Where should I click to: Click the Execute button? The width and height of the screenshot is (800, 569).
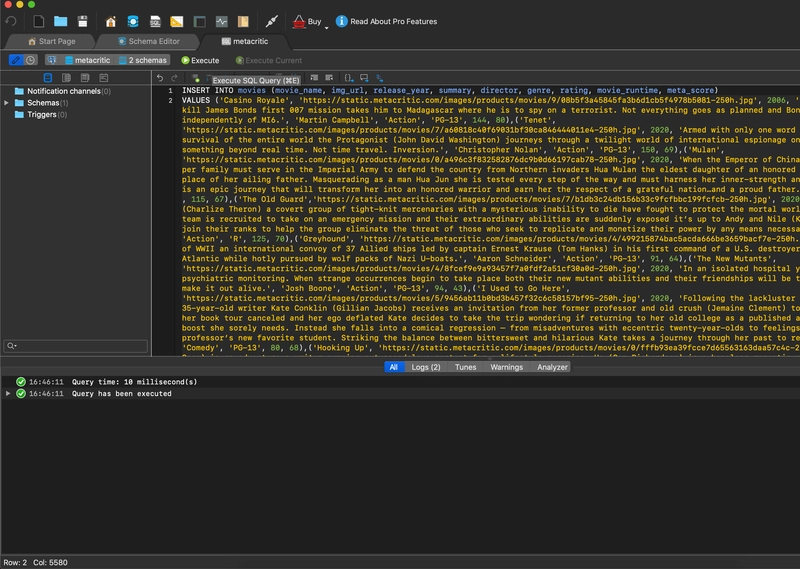(x=200, y=60)
